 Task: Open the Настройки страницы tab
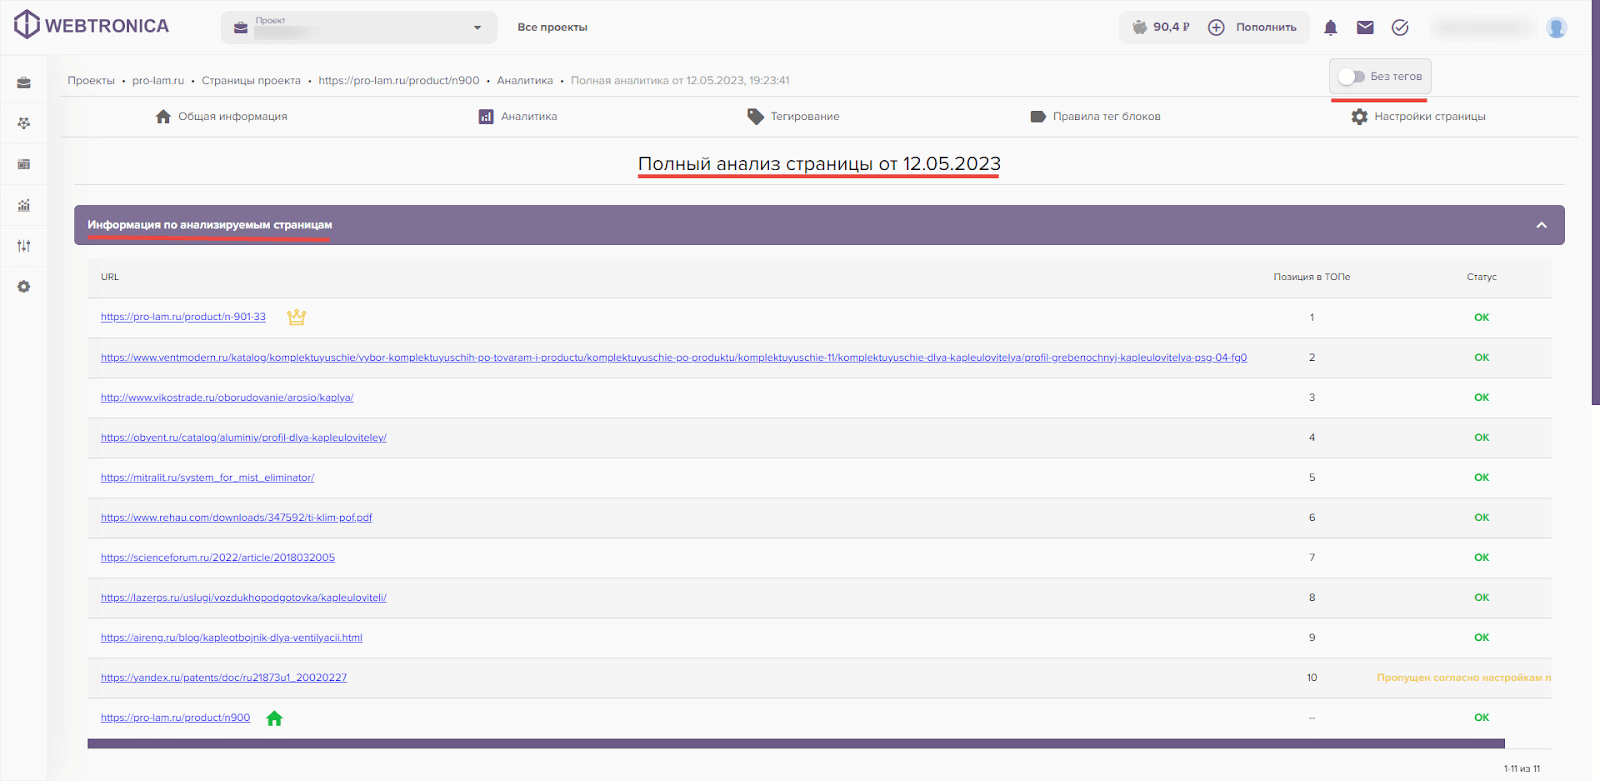coord(1418,116)
